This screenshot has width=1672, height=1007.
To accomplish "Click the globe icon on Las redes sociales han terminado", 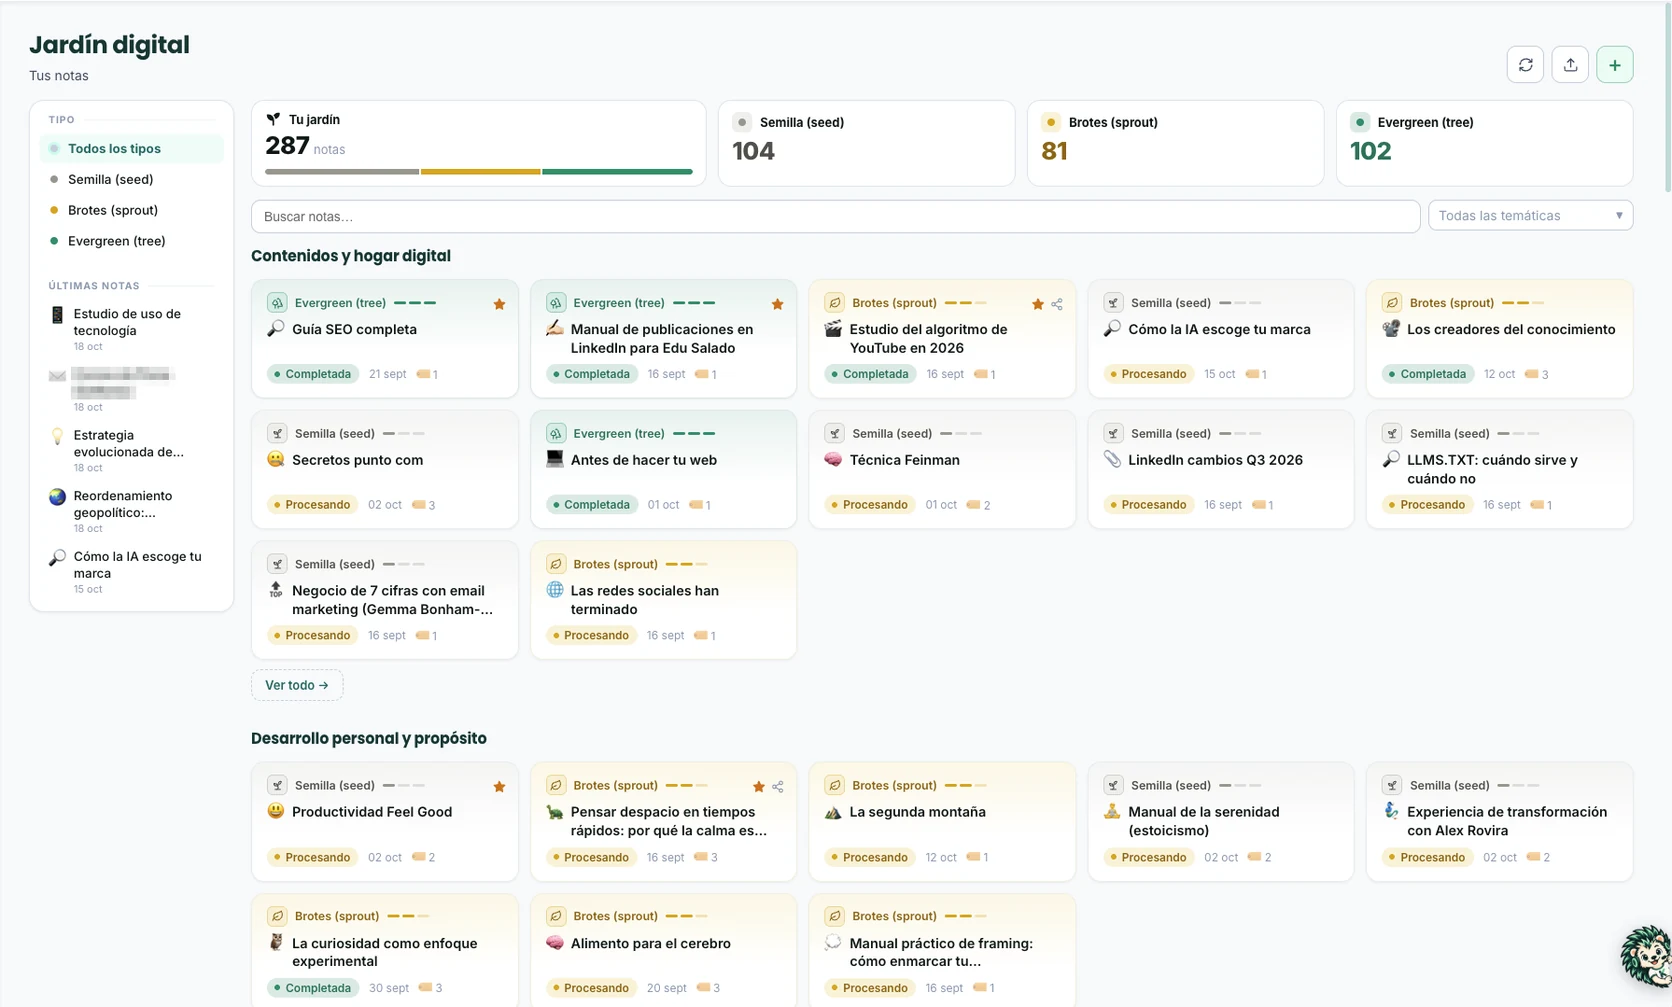I will pyautogui.click(x=555, y=590).
